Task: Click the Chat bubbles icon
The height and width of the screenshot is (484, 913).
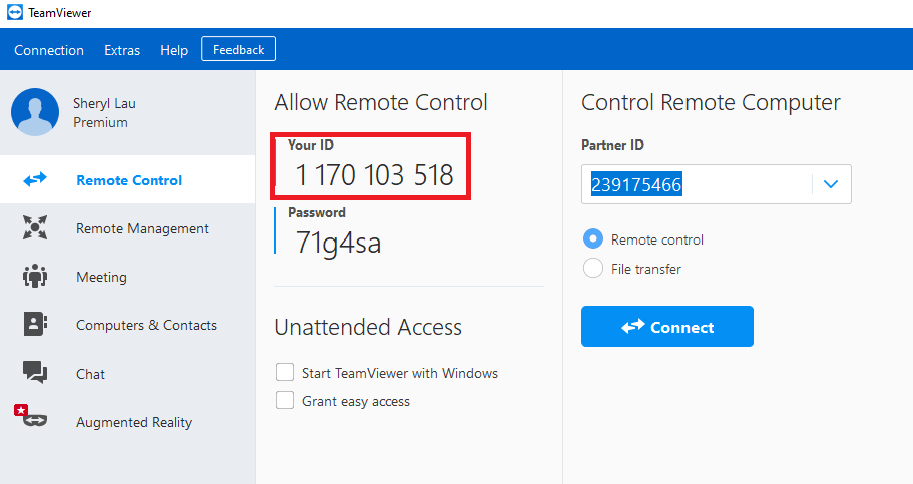Action: coord(35,372)
